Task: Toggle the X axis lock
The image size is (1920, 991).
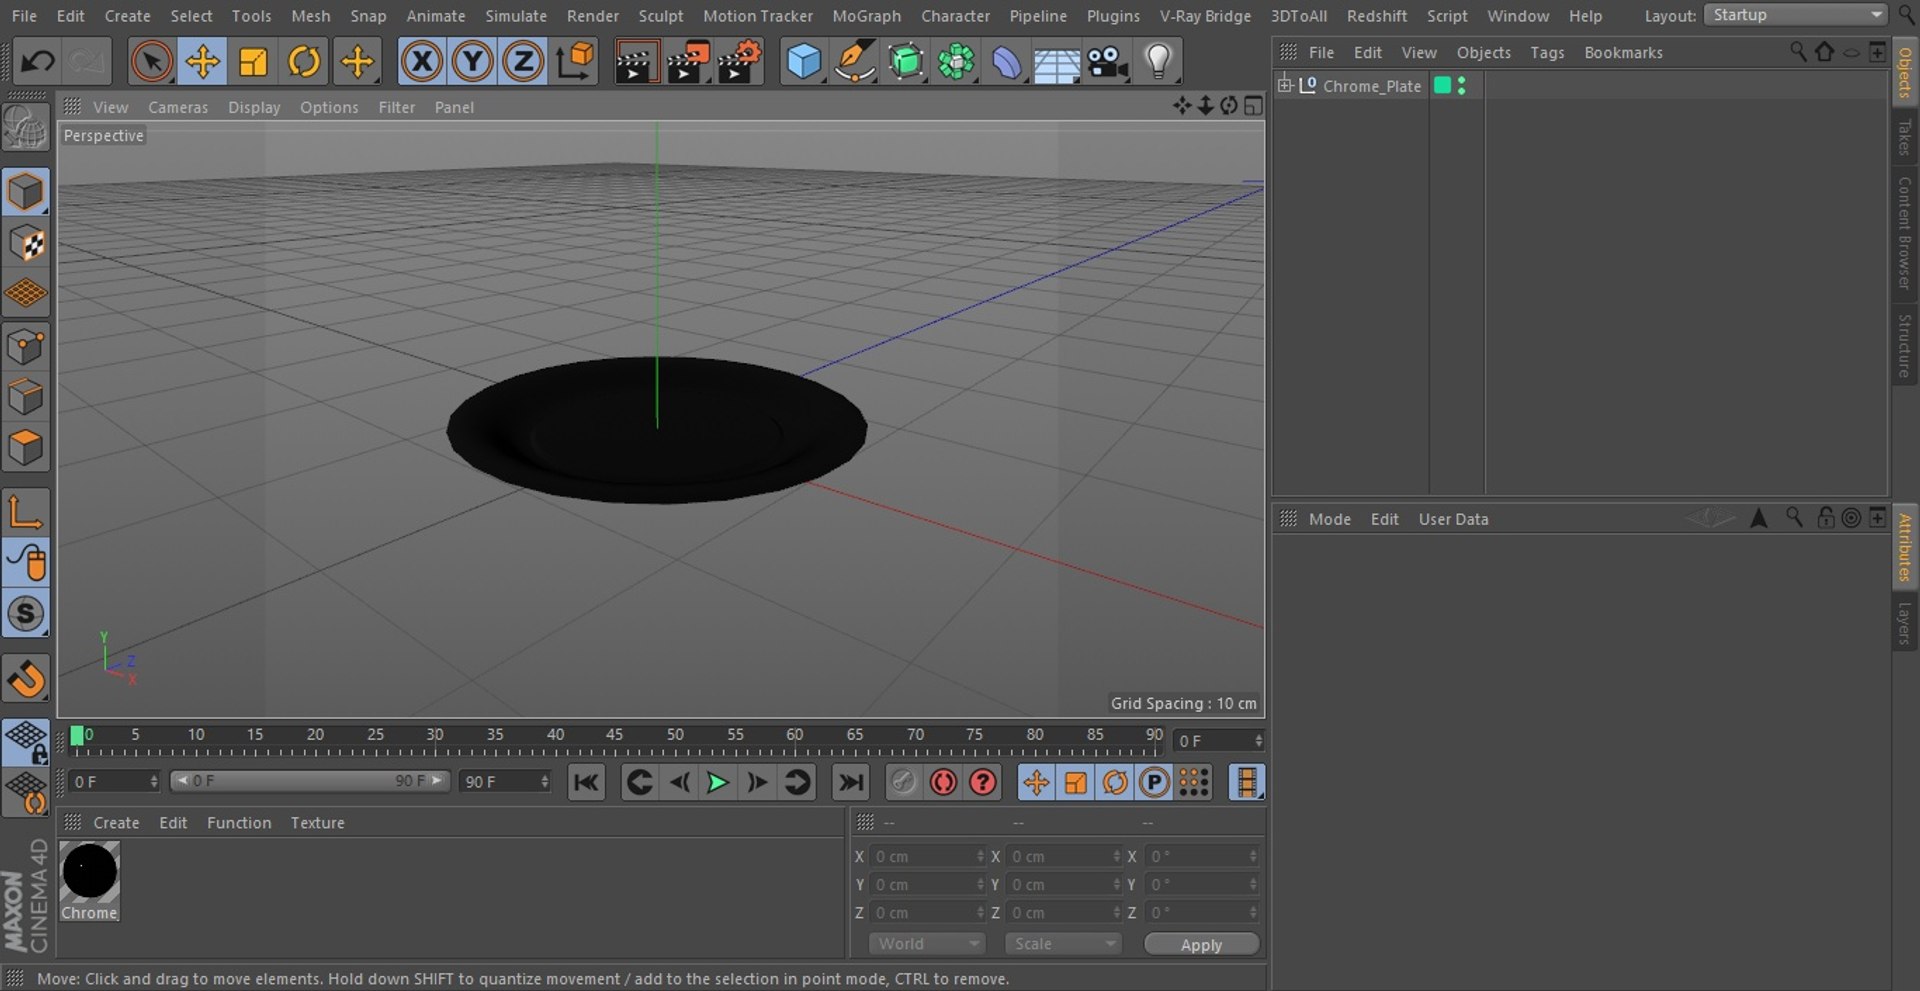Action: tap(422, 62)
